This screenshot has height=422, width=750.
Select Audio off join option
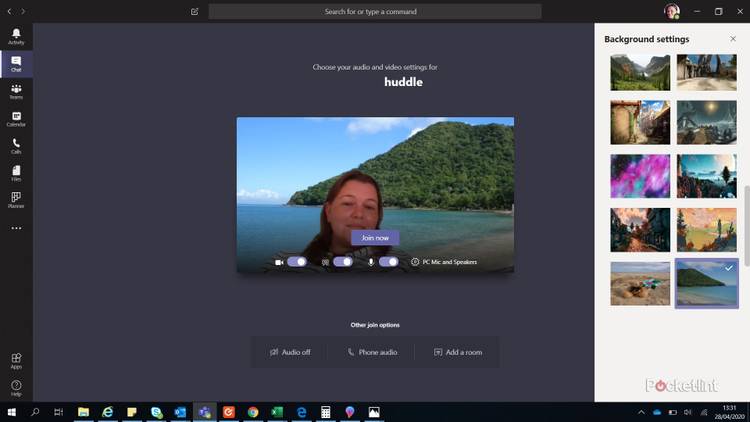[290, 352]
